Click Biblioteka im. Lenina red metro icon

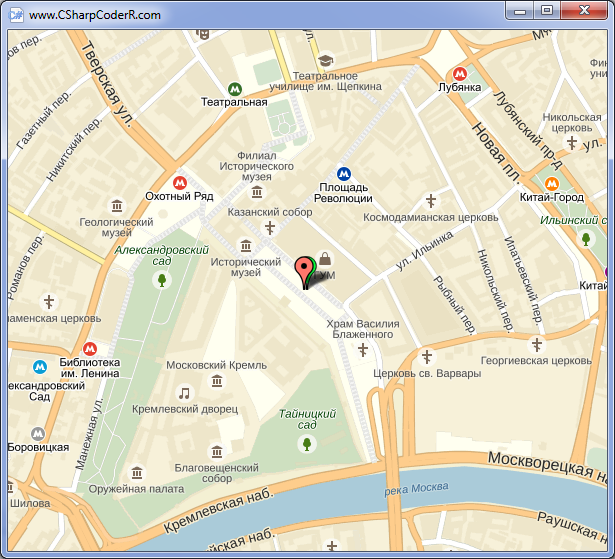[x=90, y=349]
